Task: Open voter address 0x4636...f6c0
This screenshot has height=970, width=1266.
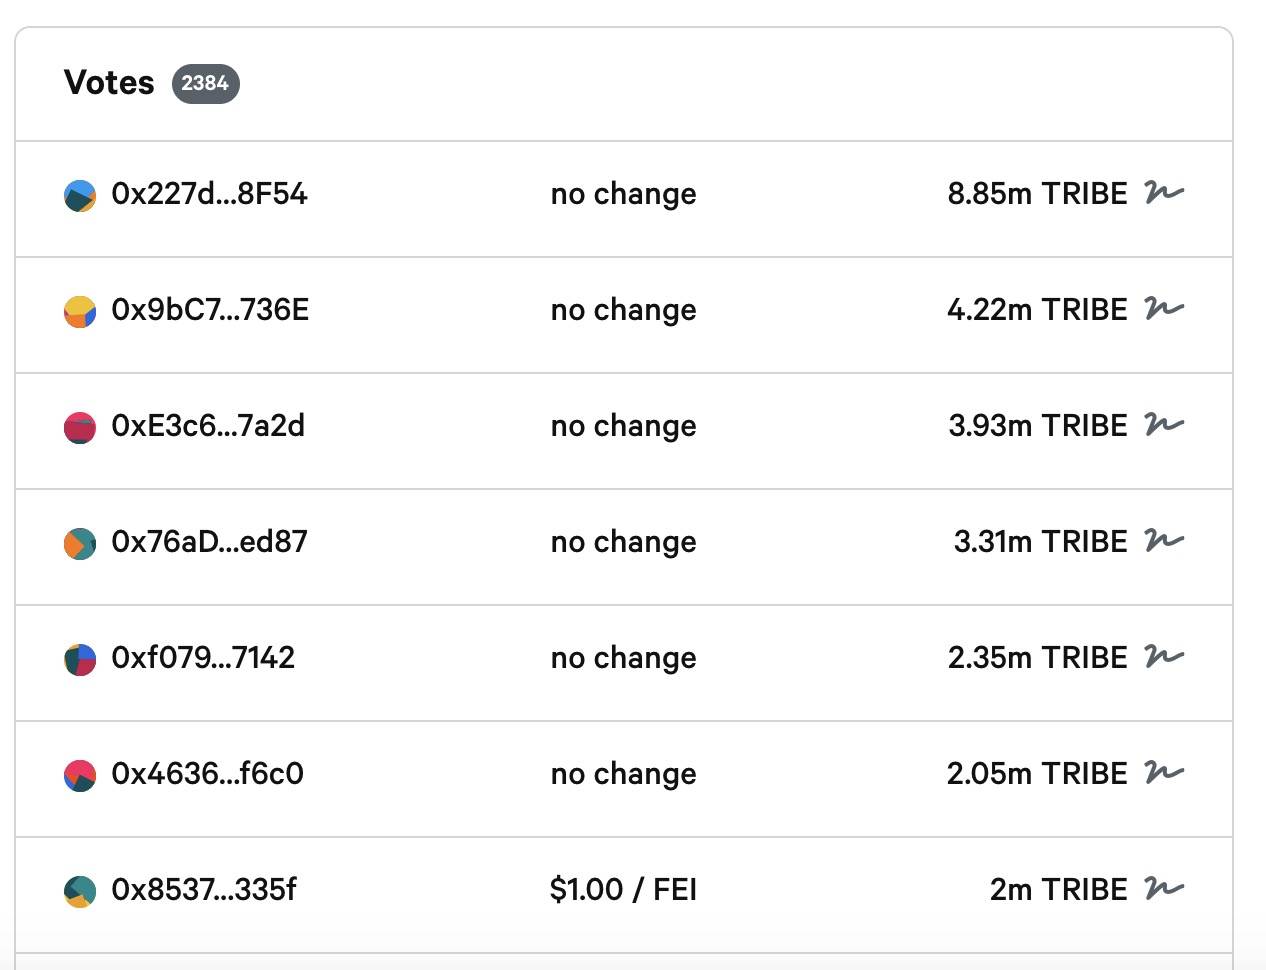Action: 207,774
